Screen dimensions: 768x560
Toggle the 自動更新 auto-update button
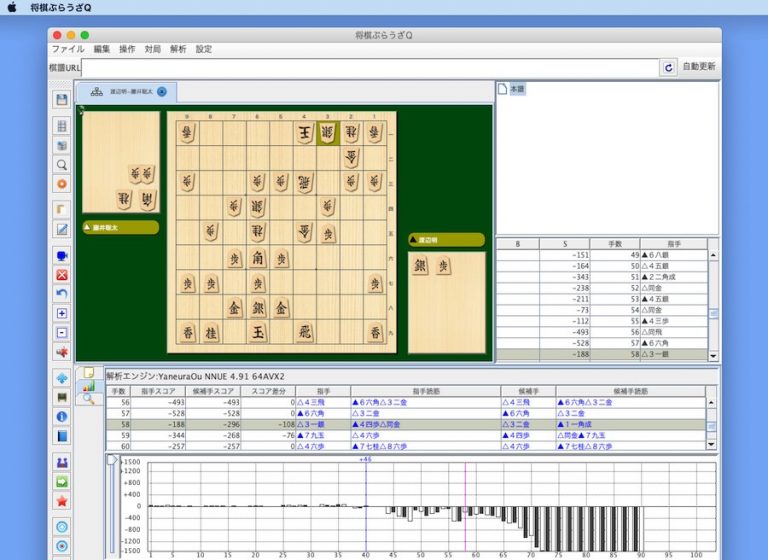coord(699,67)
